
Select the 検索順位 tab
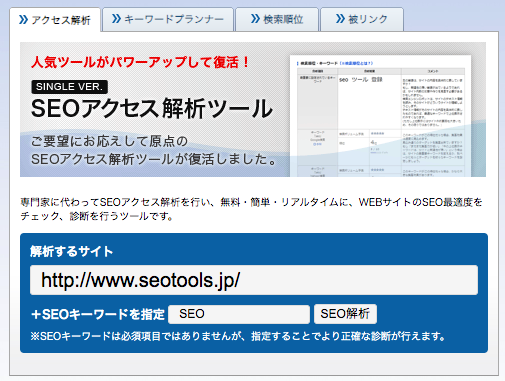point(277,19)
